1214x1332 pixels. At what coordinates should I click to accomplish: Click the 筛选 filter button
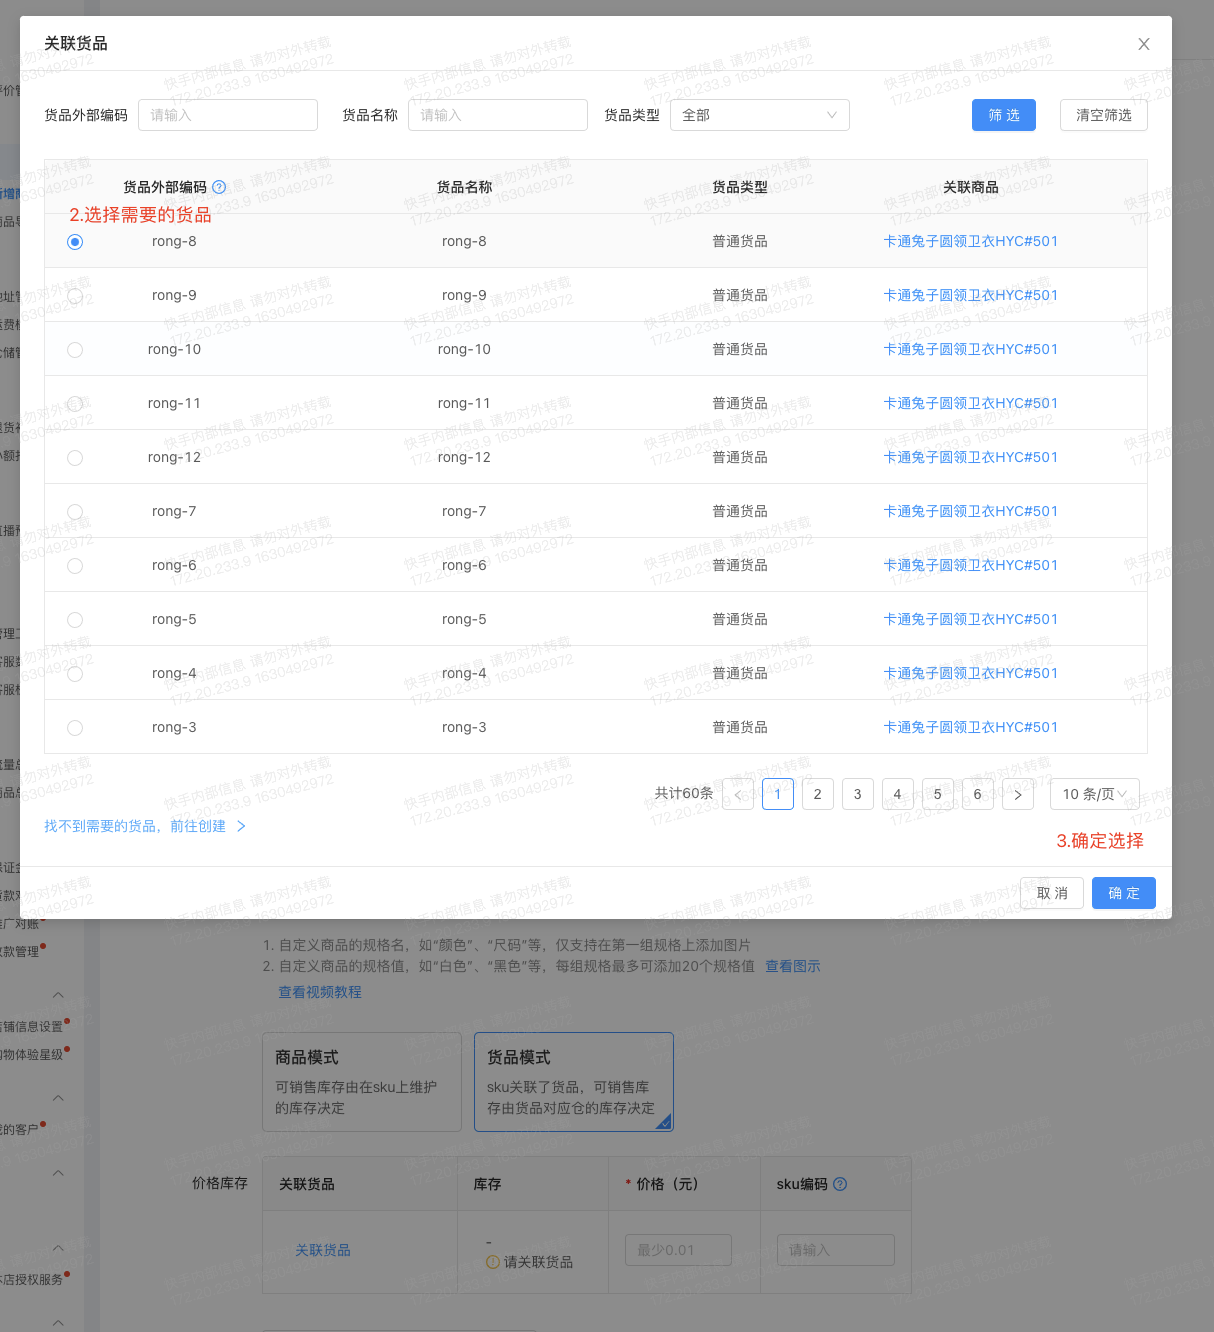coord(1004,115)
